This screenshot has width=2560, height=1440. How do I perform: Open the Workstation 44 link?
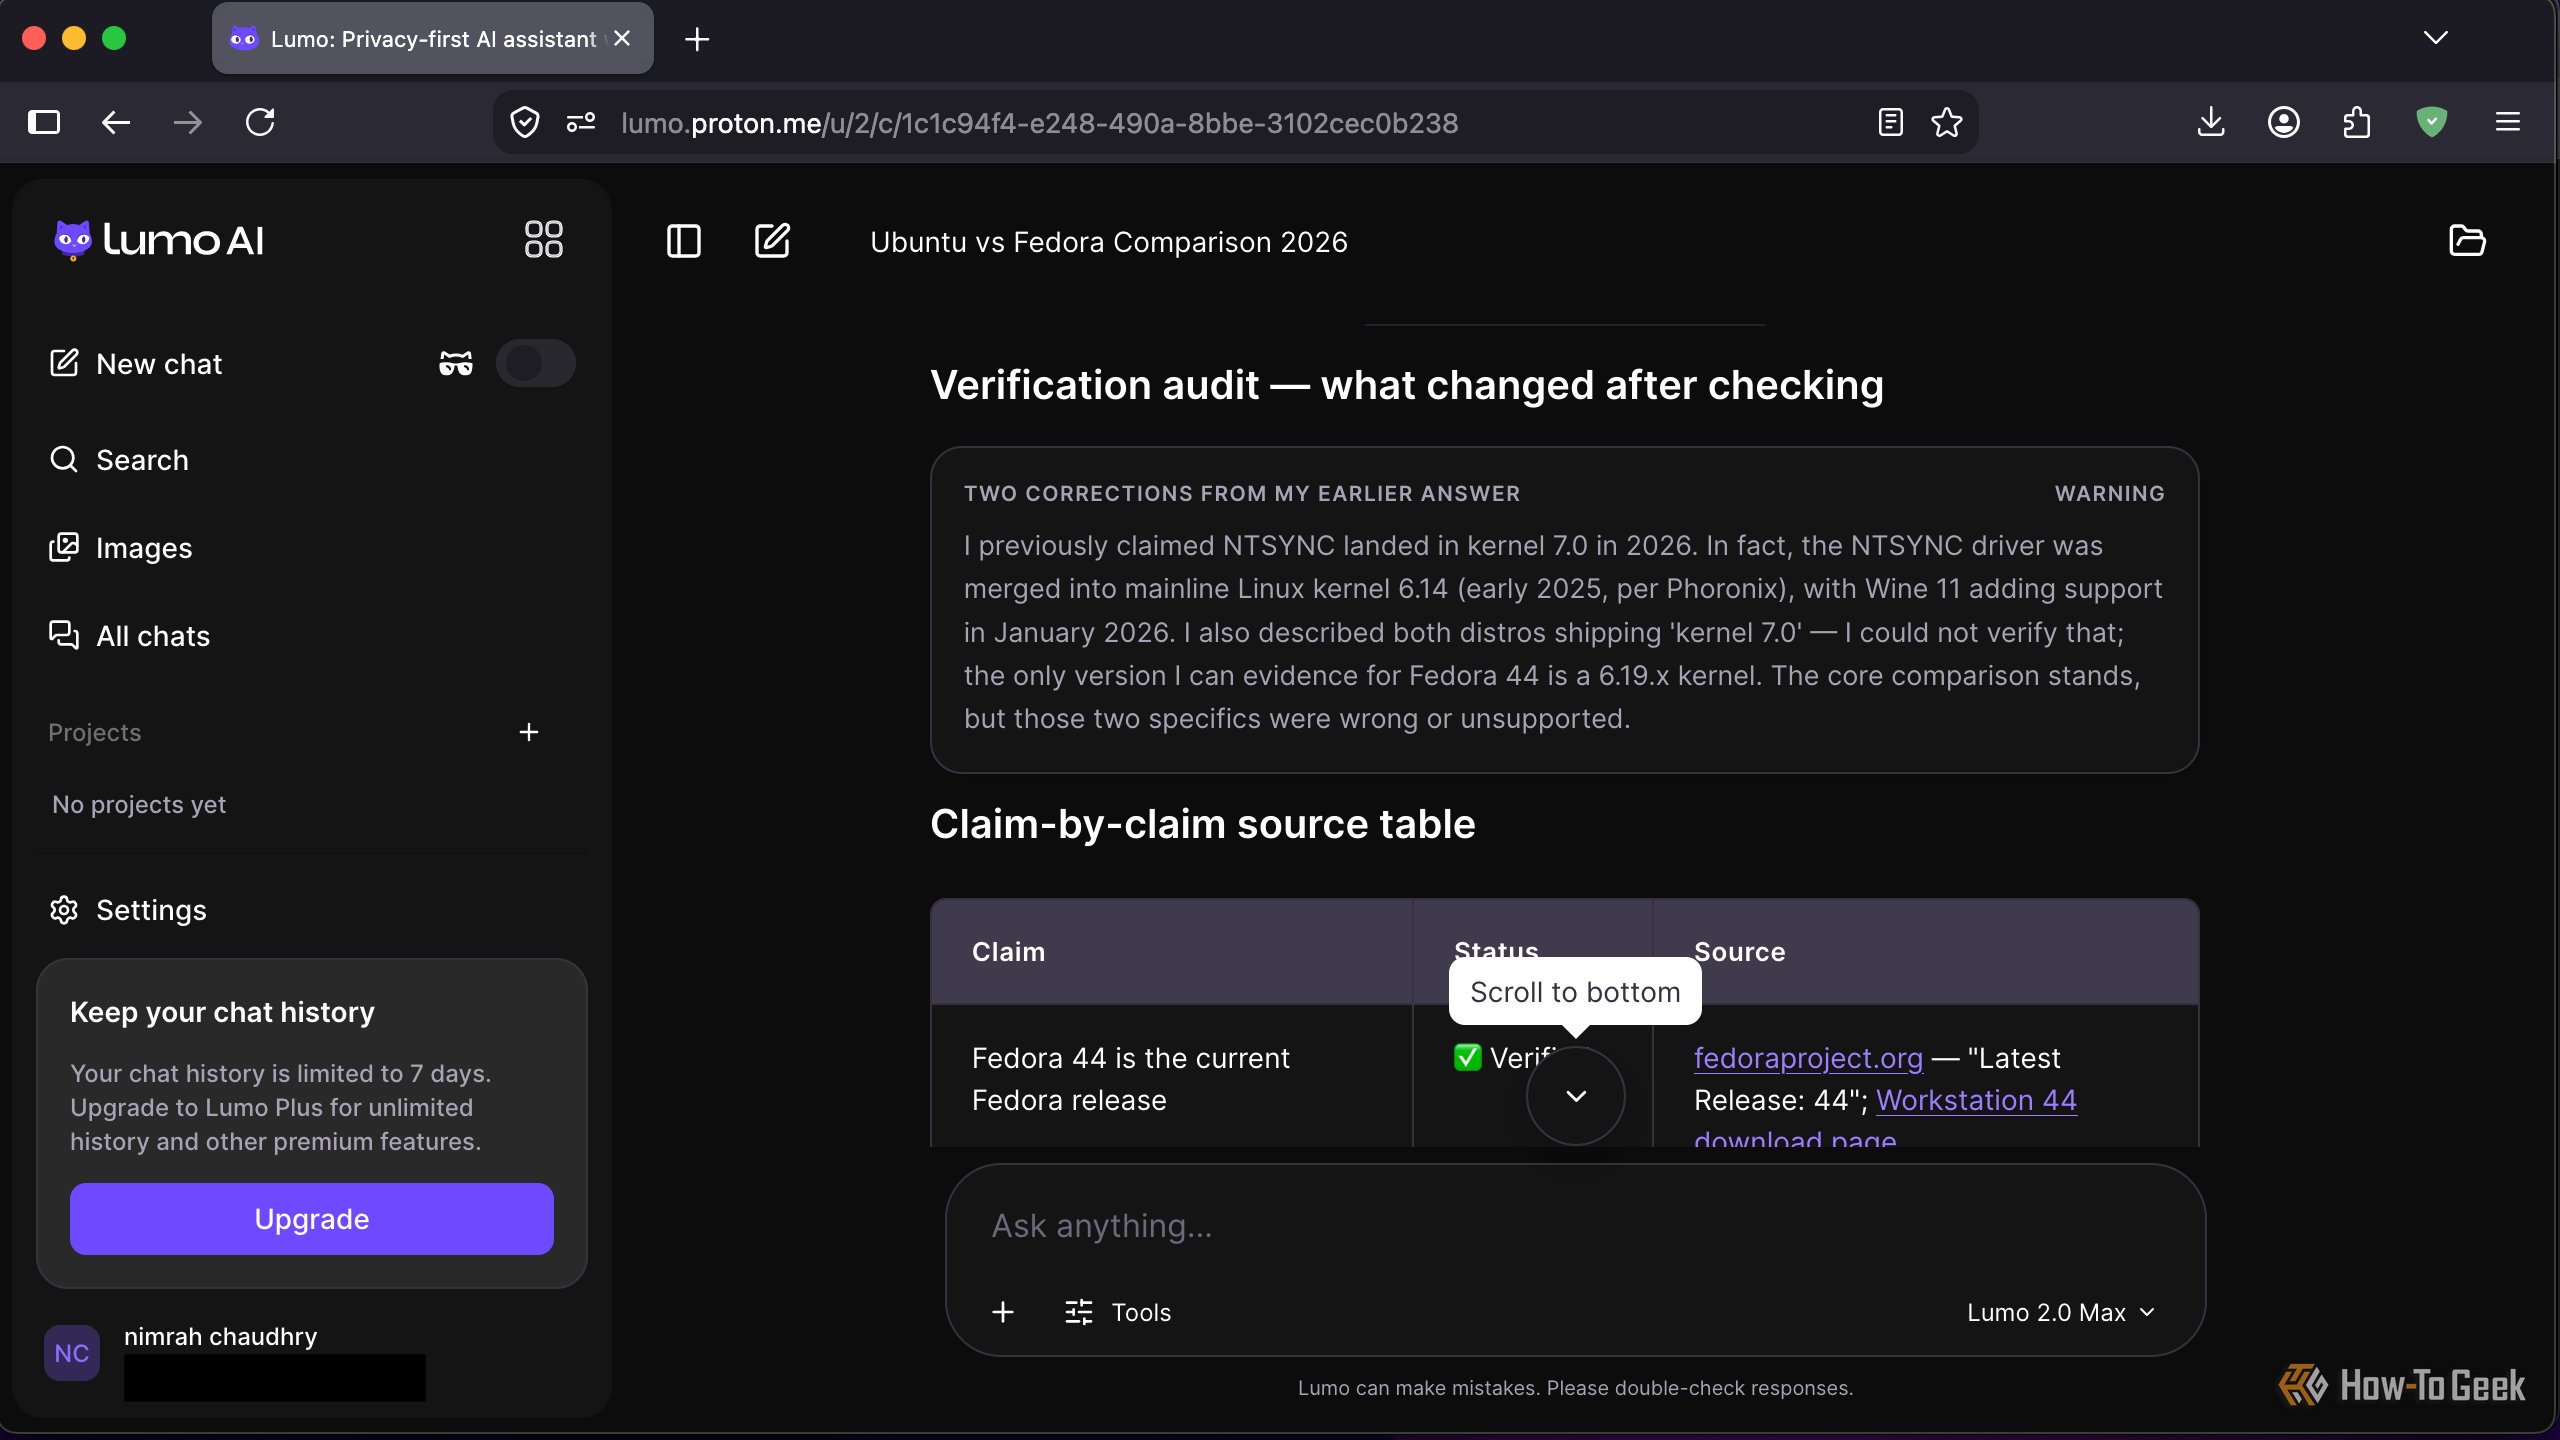click(x=1976, y=1100)
